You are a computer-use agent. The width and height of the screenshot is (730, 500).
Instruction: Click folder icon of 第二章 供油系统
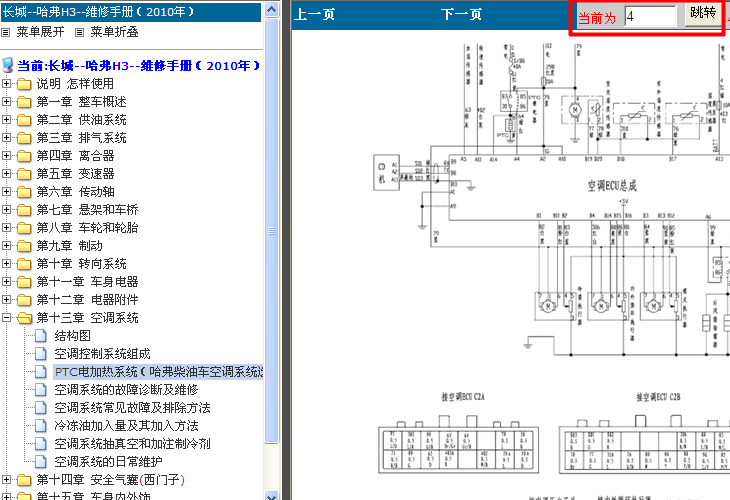pos(24,120)
